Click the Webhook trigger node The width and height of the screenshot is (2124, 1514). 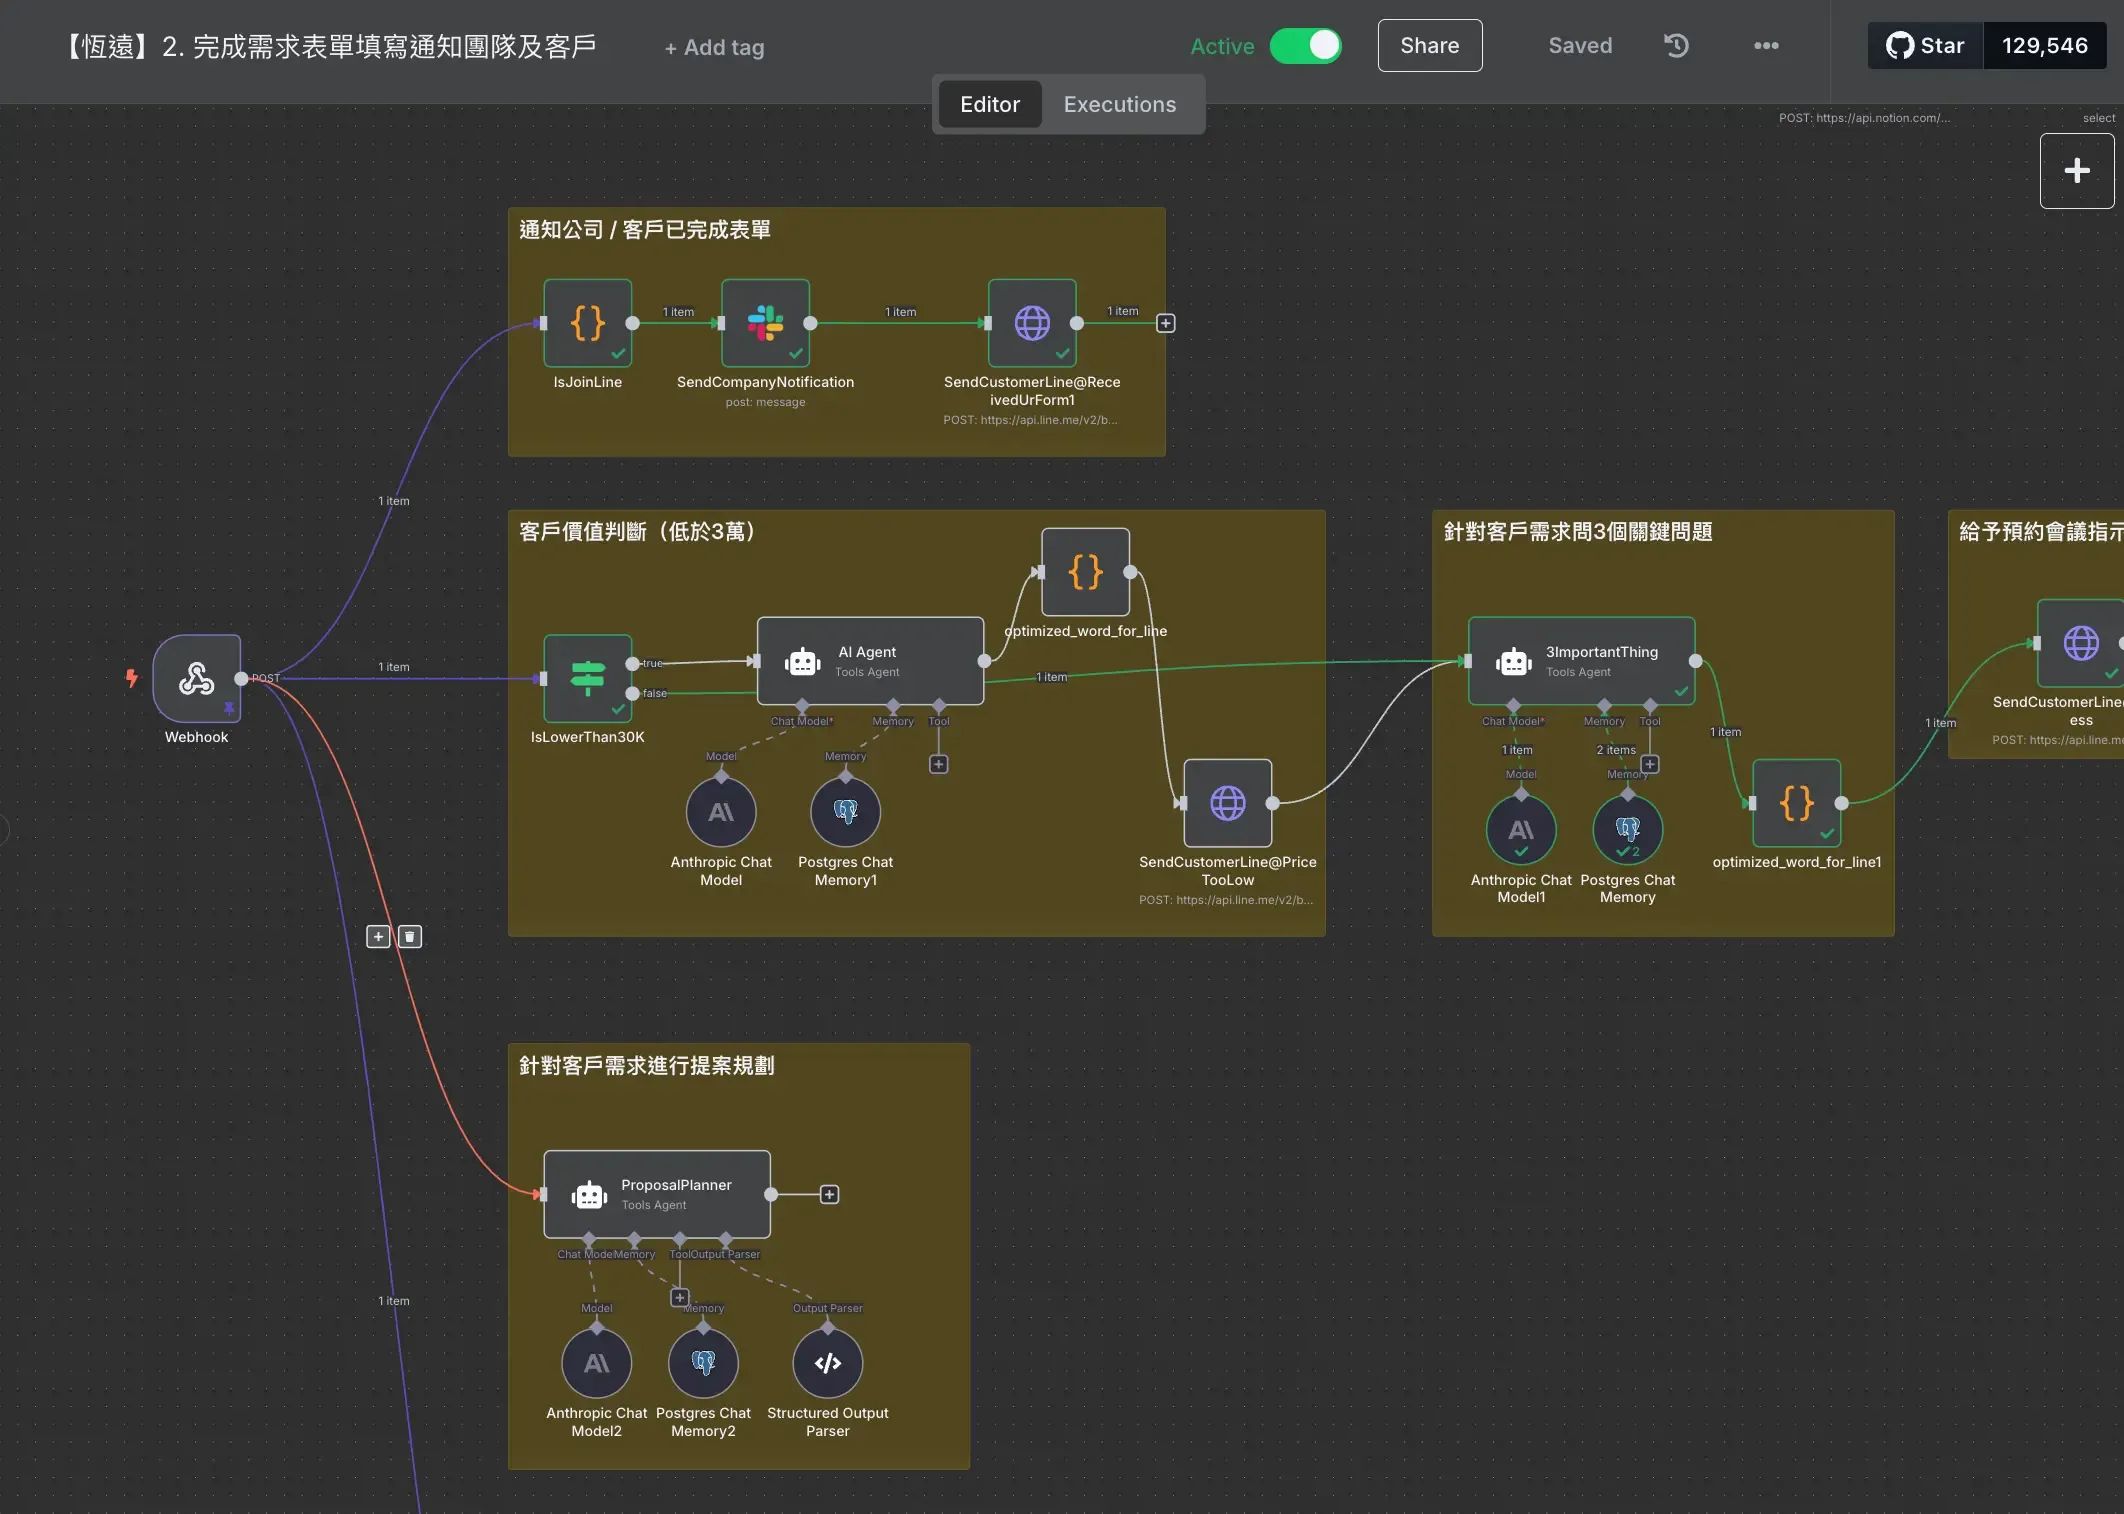point(196,678)
